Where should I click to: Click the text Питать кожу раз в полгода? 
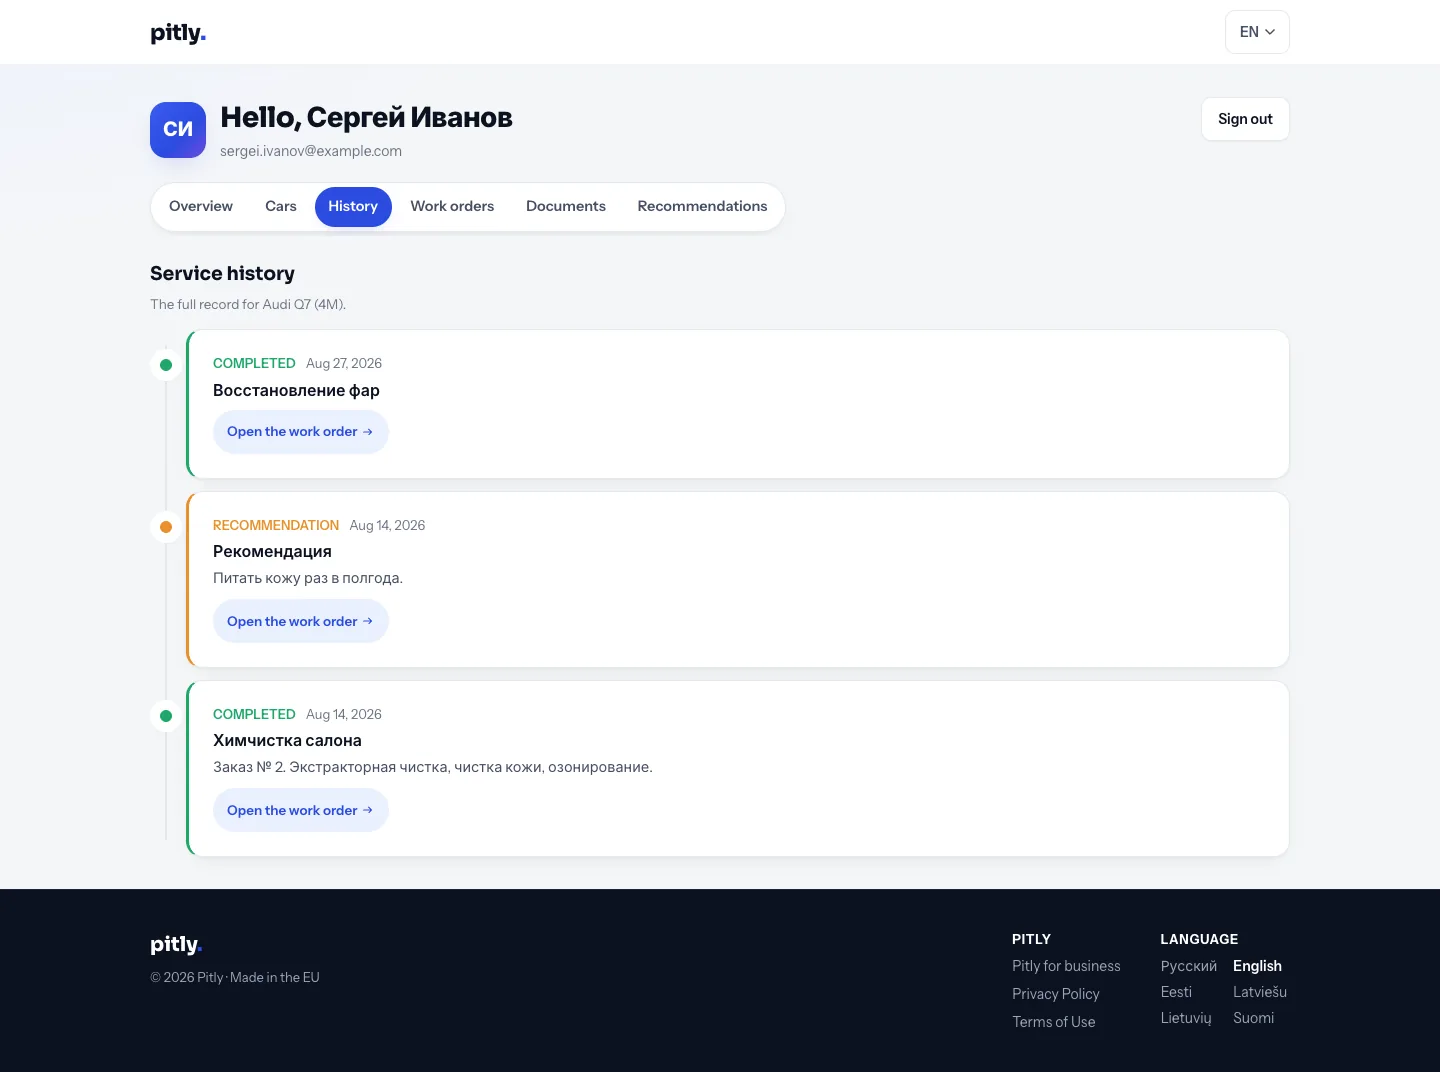[x=308, y=578]
